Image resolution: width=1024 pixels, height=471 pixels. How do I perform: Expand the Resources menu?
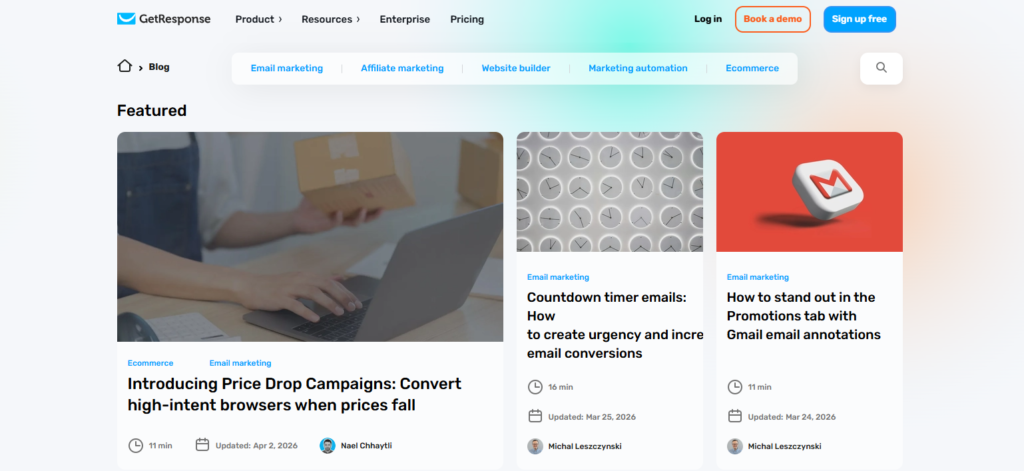coord(330,19)
